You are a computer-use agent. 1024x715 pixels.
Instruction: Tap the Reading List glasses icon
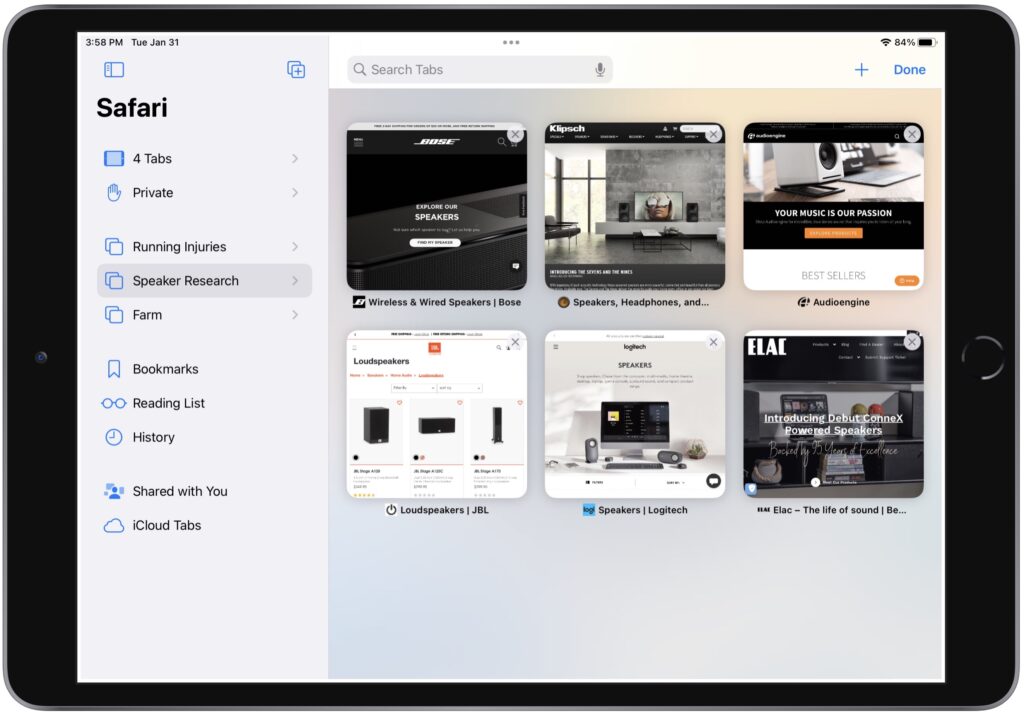click(x=114, y=404)
